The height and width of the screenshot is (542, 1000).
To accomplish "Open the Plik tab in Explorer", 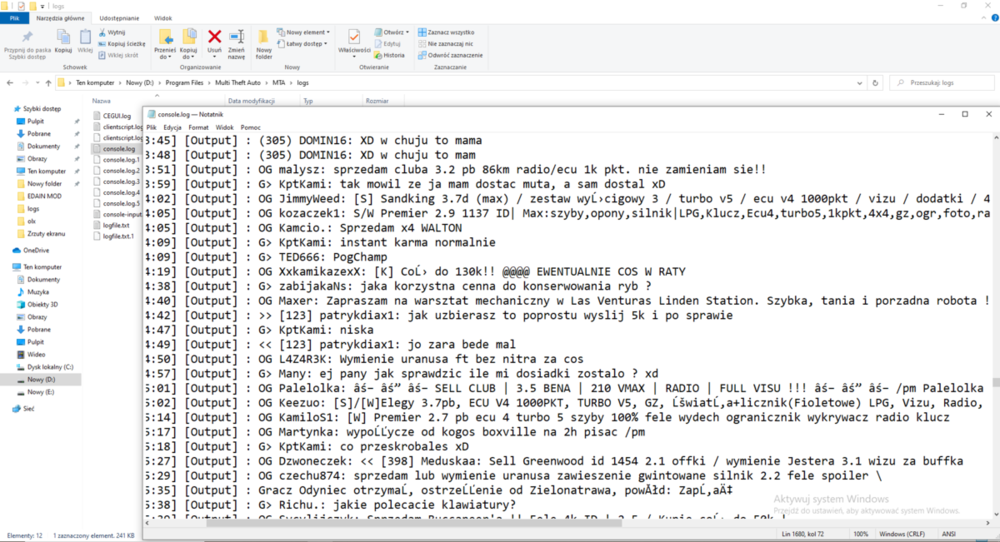I will tap(14, 18).
